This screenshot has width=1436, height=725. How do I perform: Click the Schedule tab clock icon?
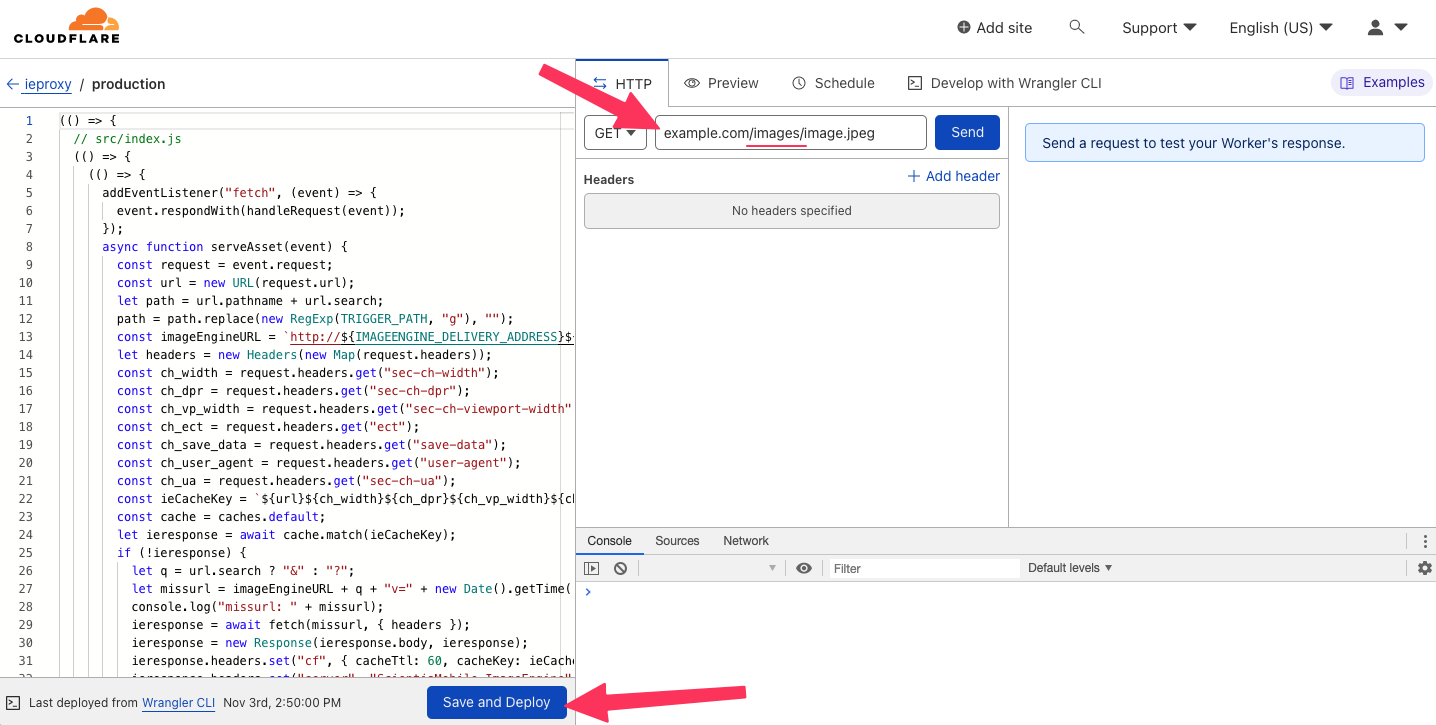[x=799, y=83]
